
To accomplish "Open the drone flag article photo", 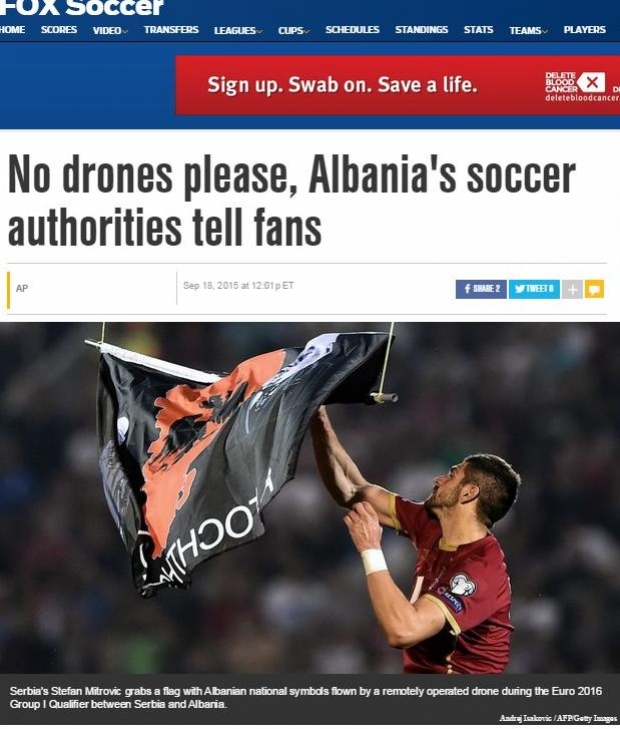I will click(x=310, y=498).
